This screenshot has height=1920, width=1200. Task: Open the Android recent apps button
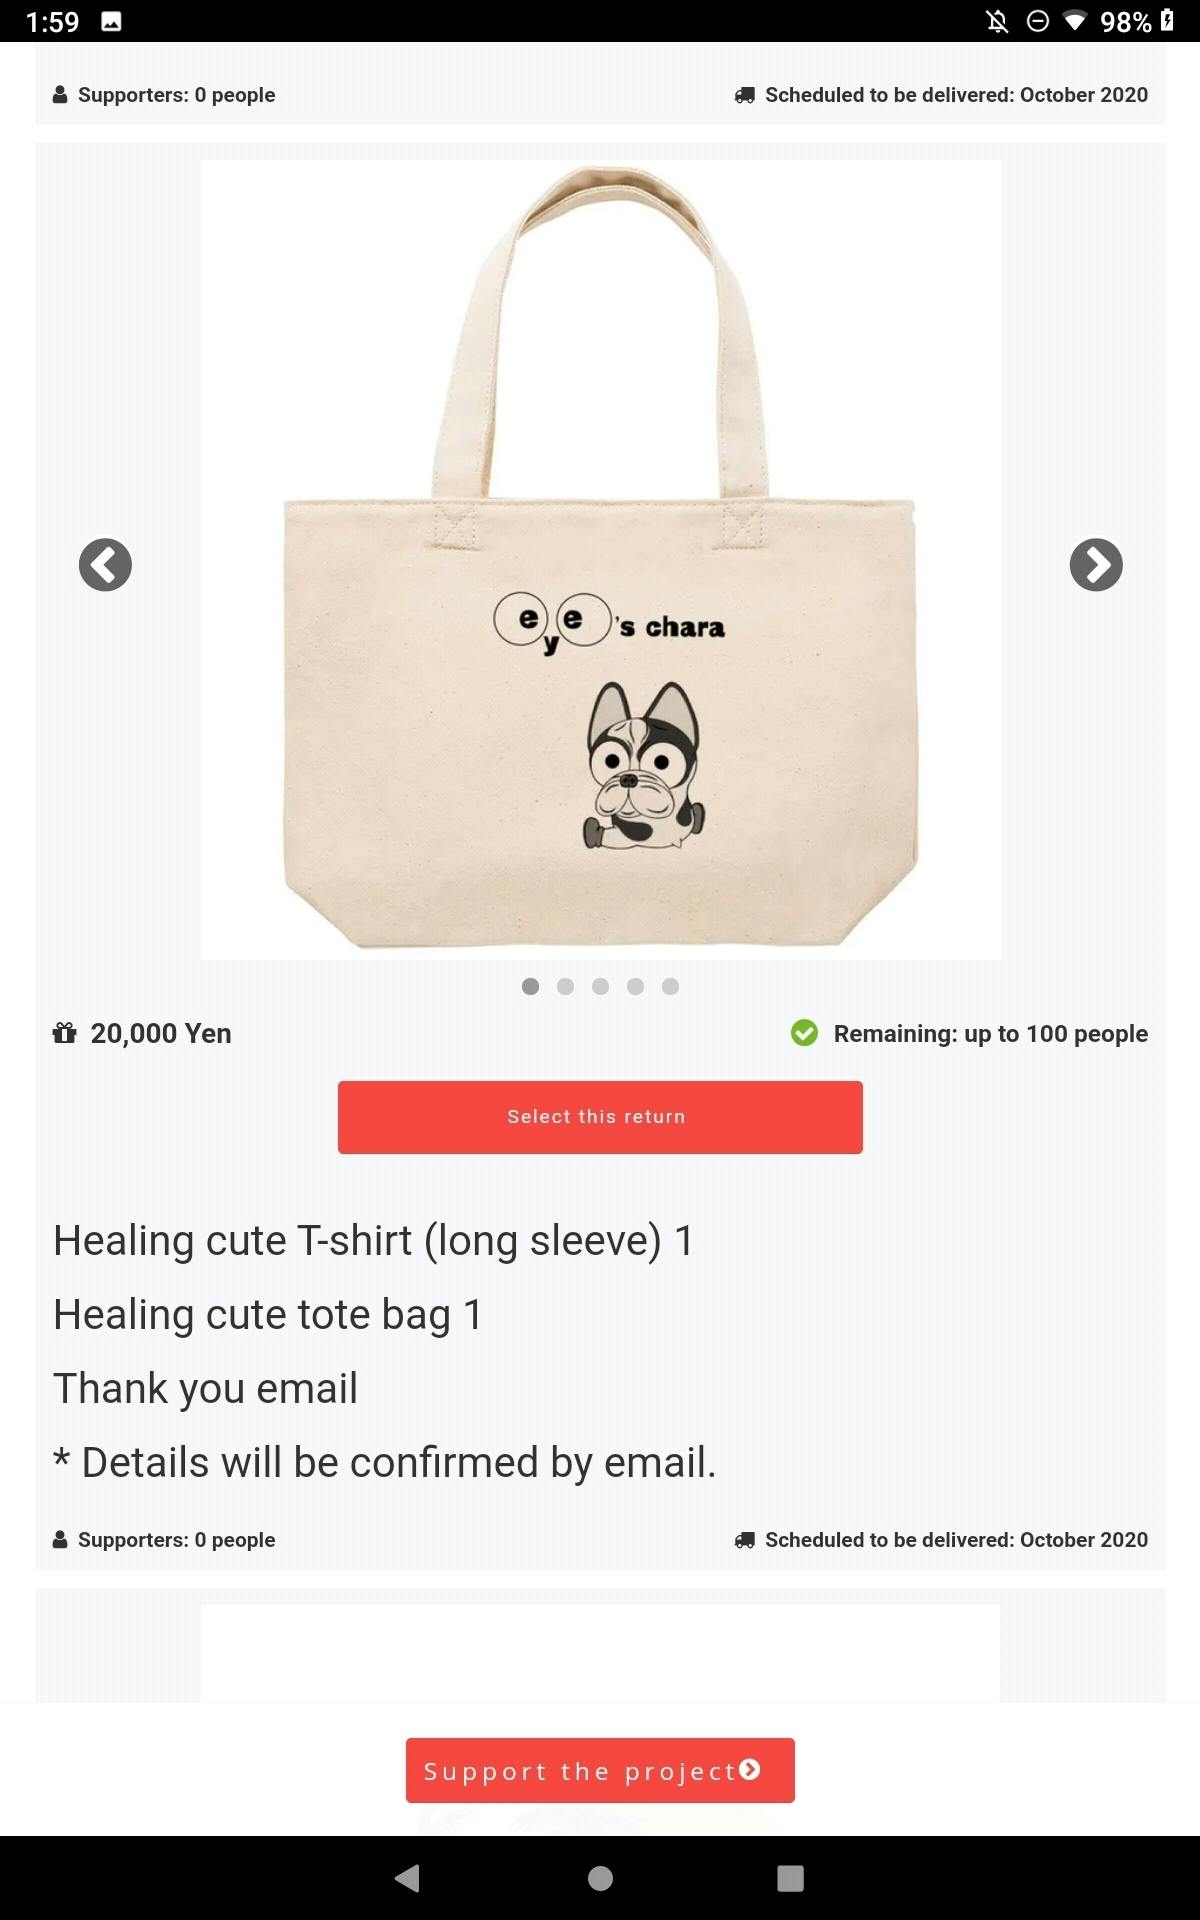(x=791, y=1878)
